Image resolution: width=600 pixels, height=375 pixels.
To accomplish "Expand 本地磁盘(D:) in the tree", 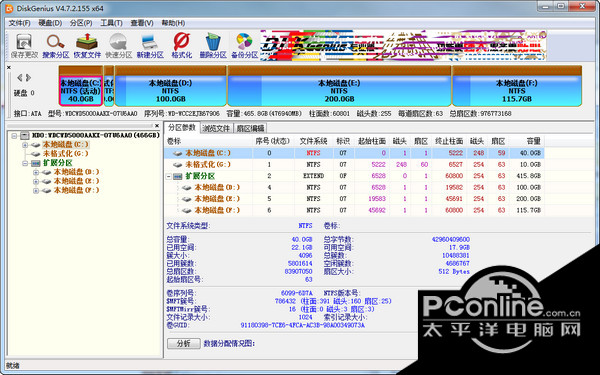I will click(36, 172).
